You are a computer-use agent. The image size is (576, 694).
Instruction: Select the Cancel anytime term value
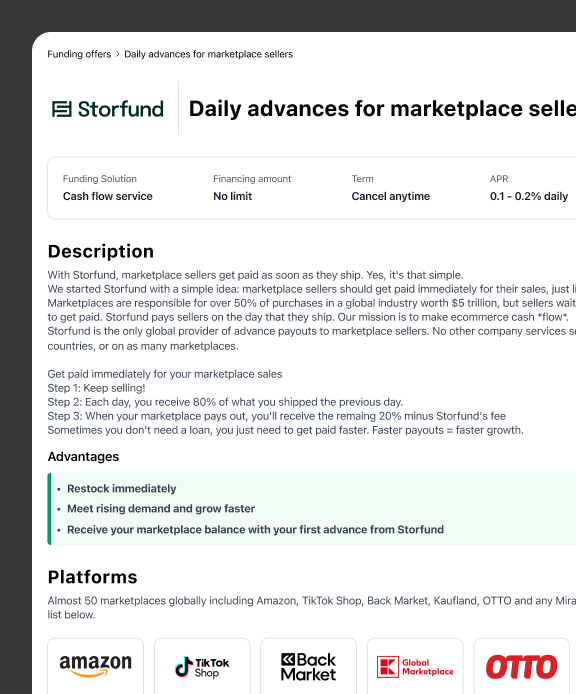click(390, 196)
